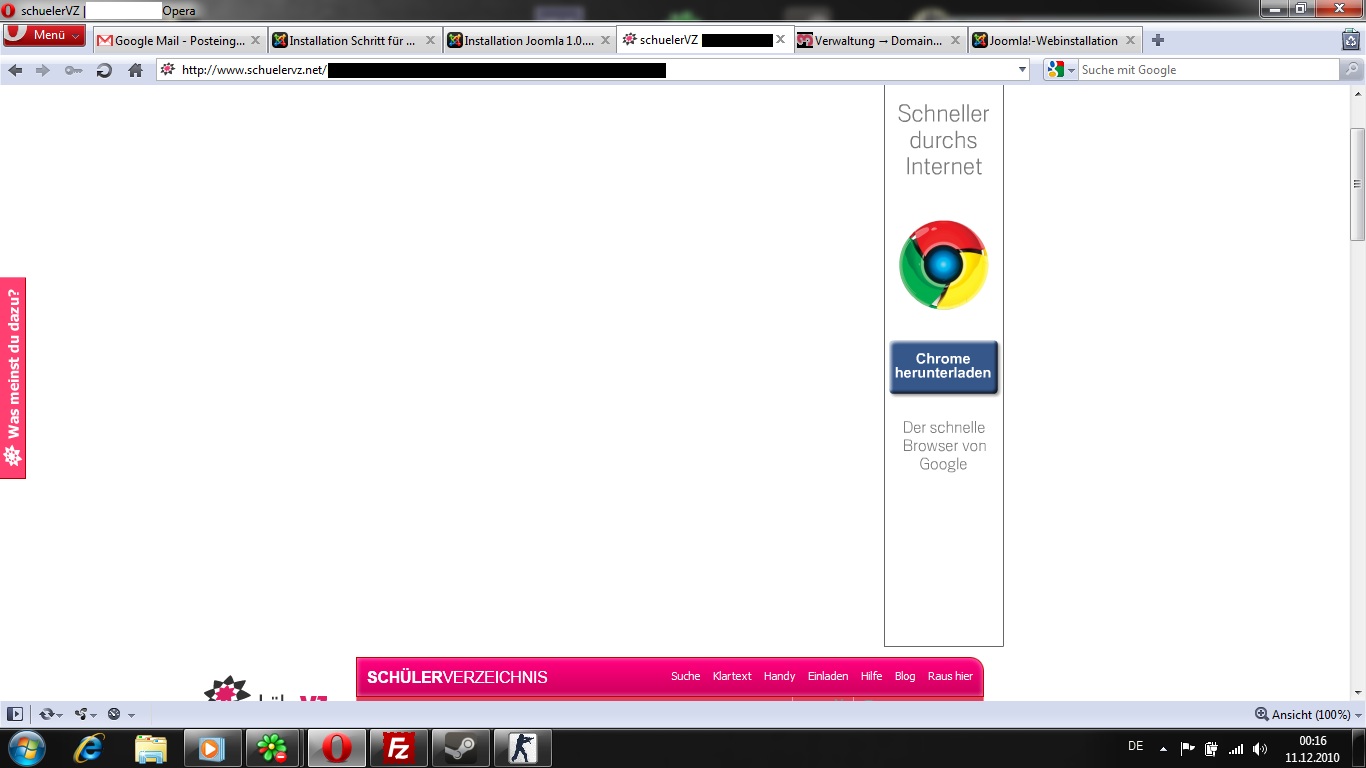1366x768 pixels.
Task: Open the Windows Start menu
Action: (x=26, y=748)
